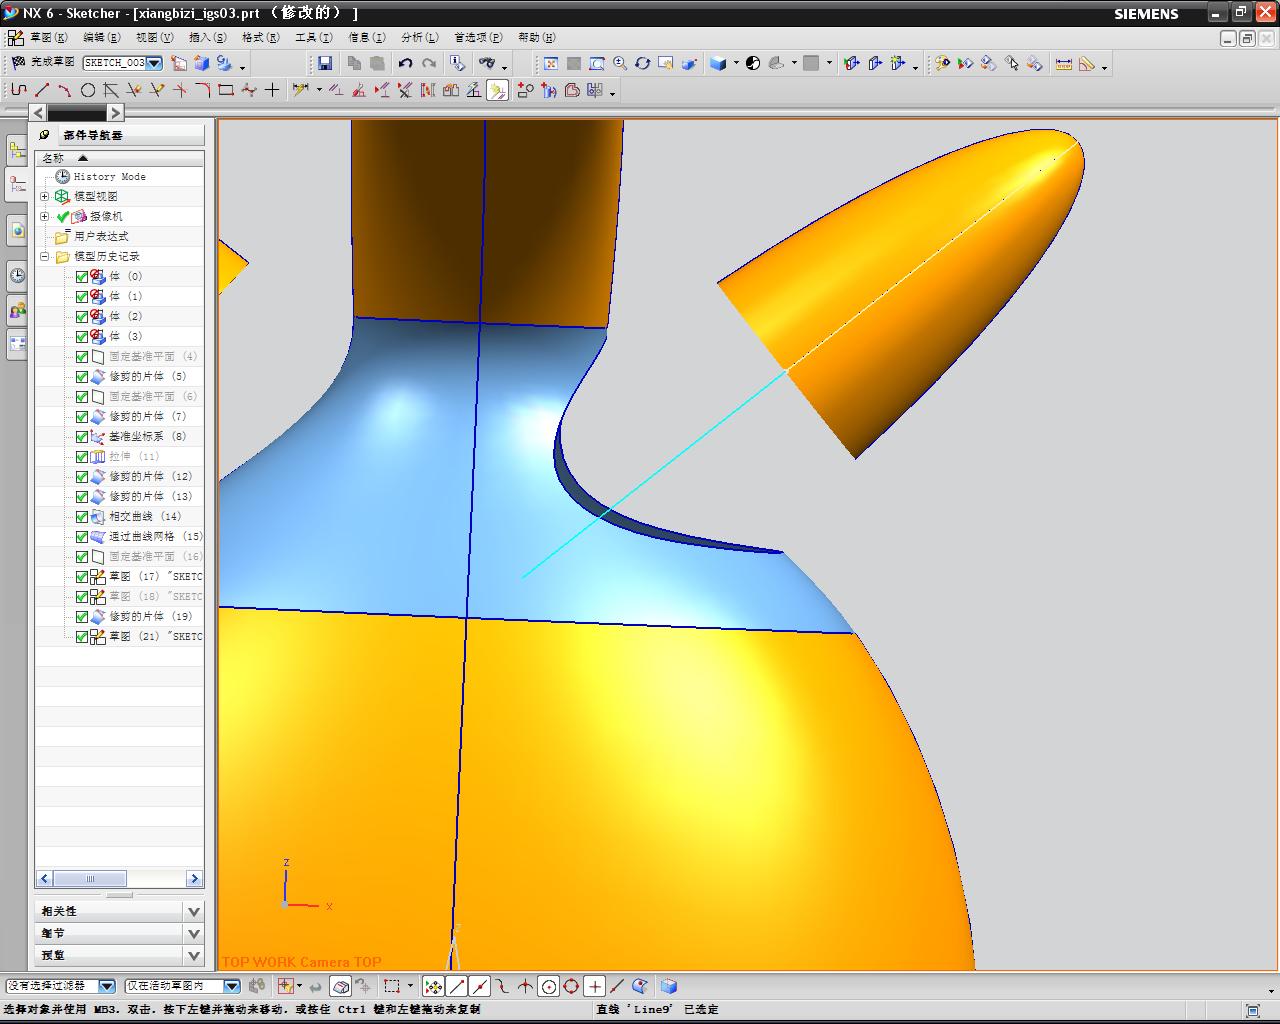Click the Finish Sketch (完成草图) flag icon

click(x=18, y=63)
